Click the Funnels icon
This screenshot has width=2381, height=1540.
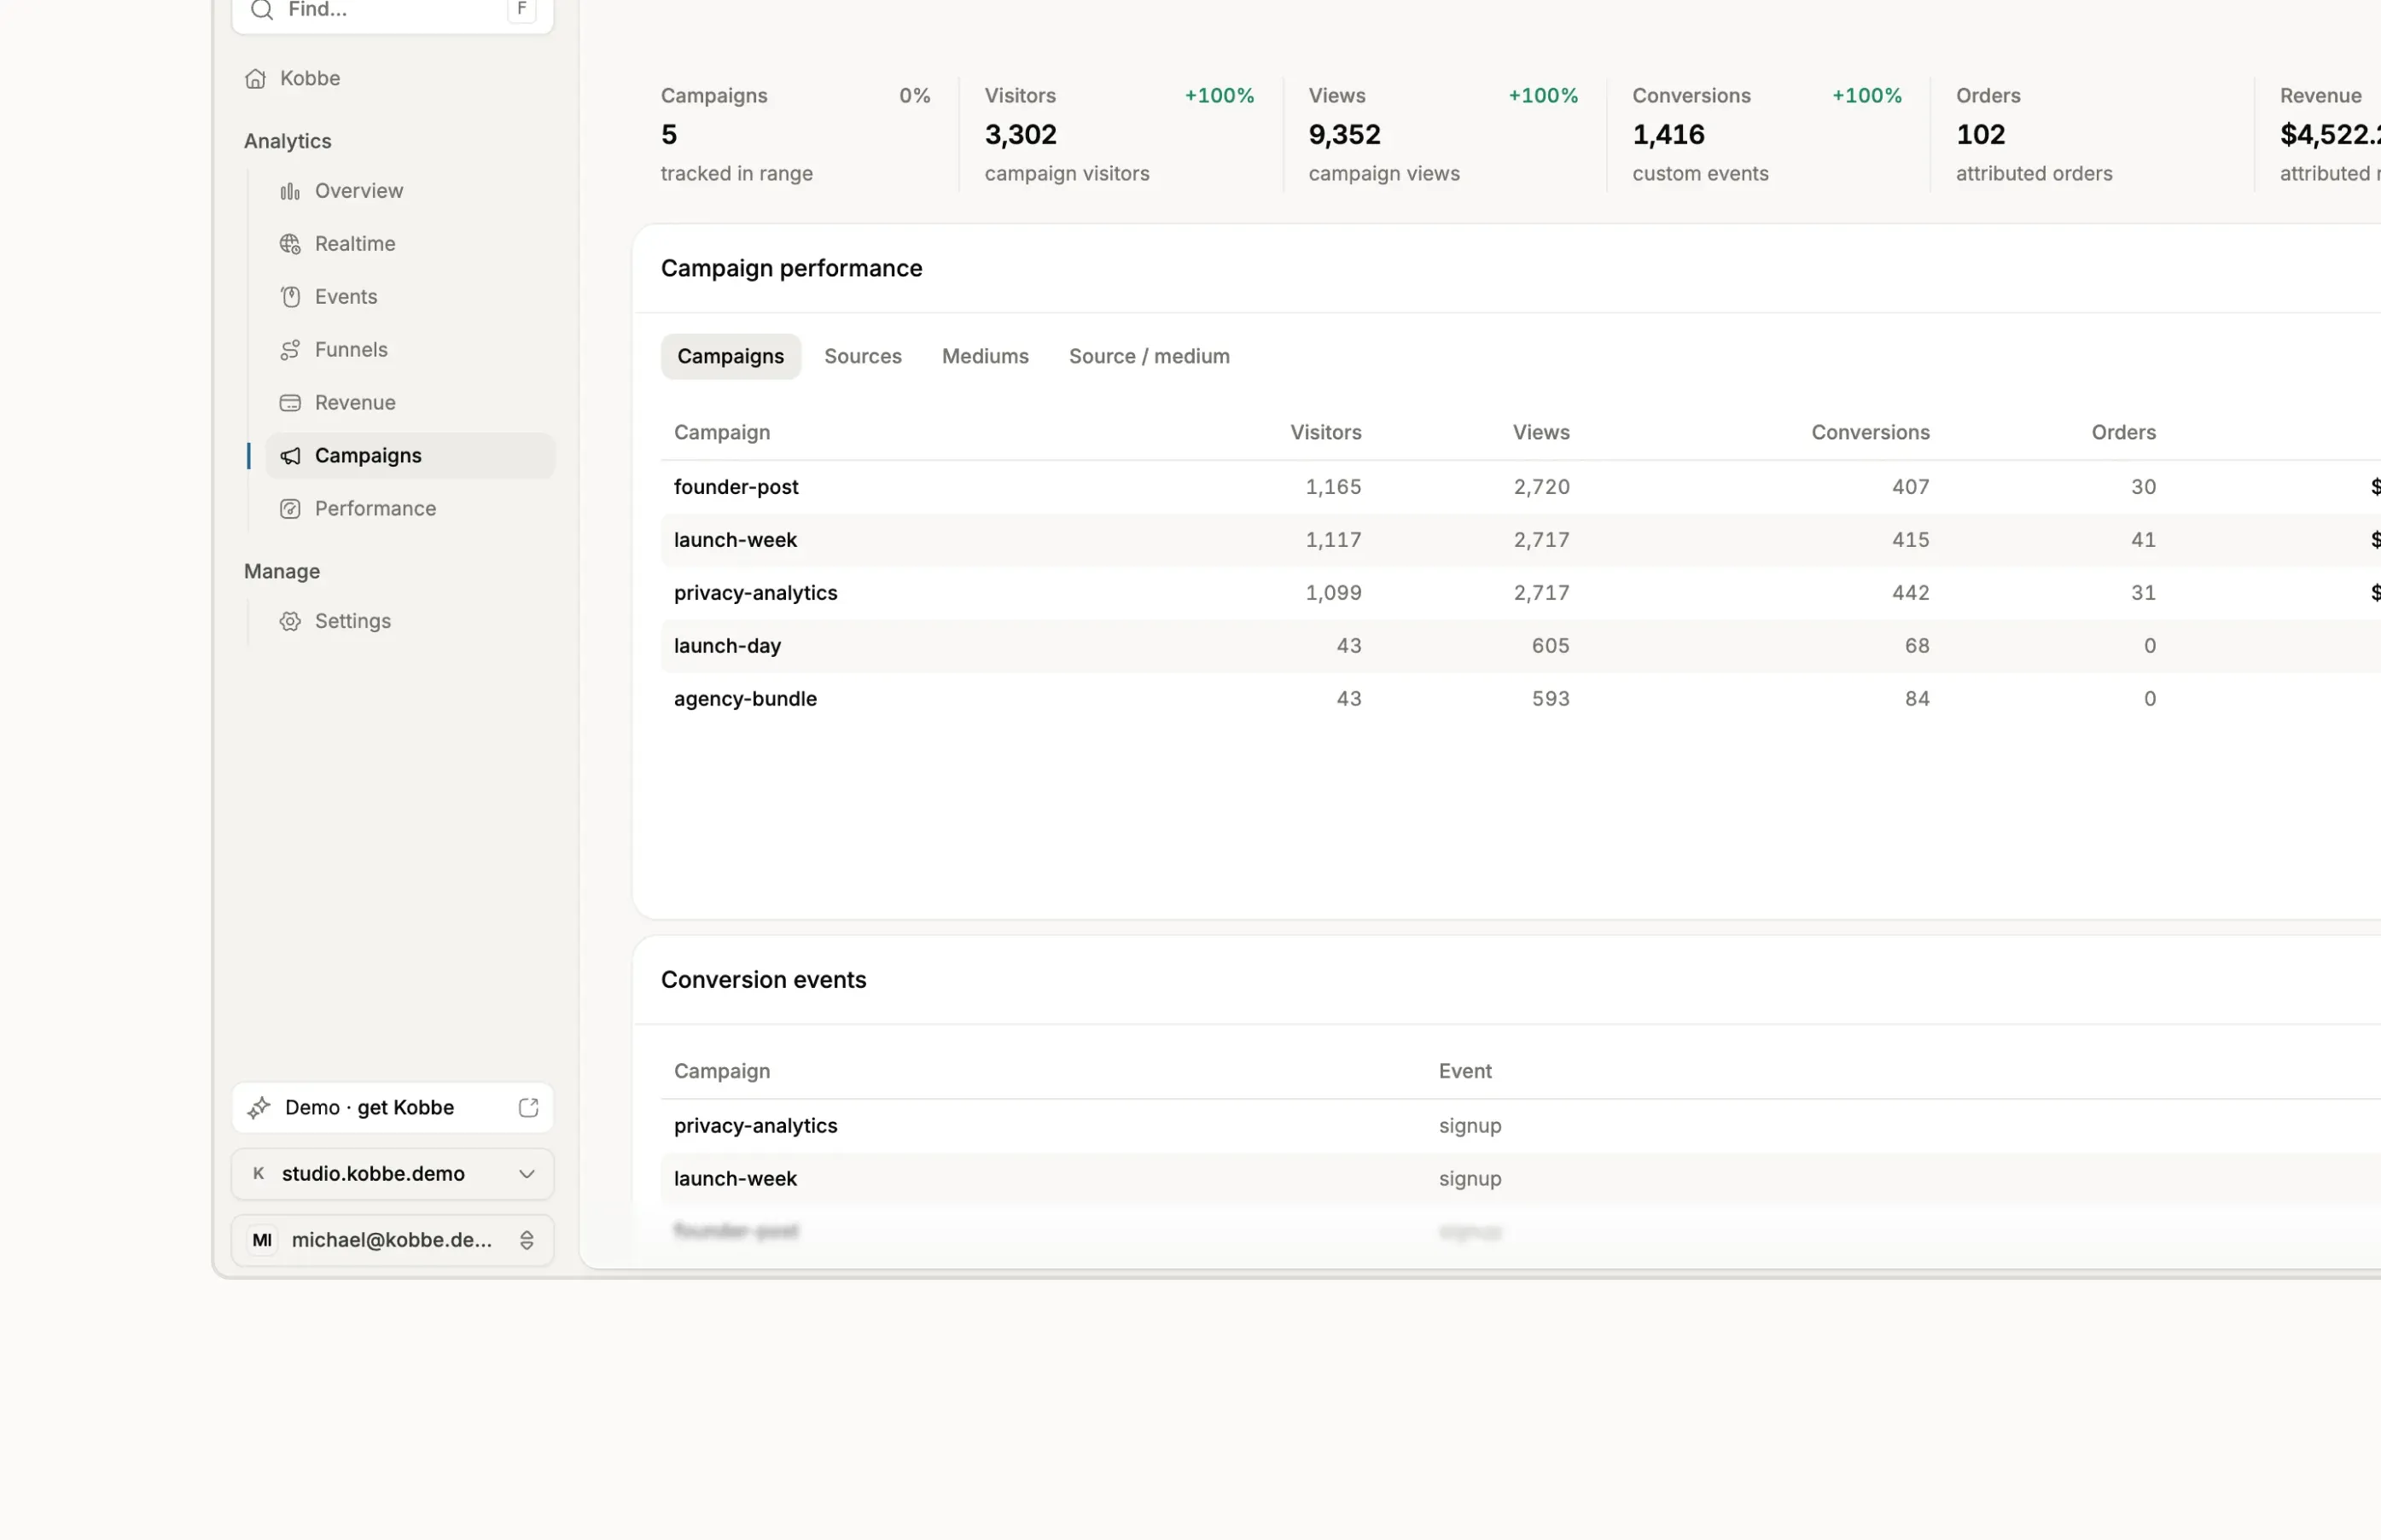click(290, 350)
